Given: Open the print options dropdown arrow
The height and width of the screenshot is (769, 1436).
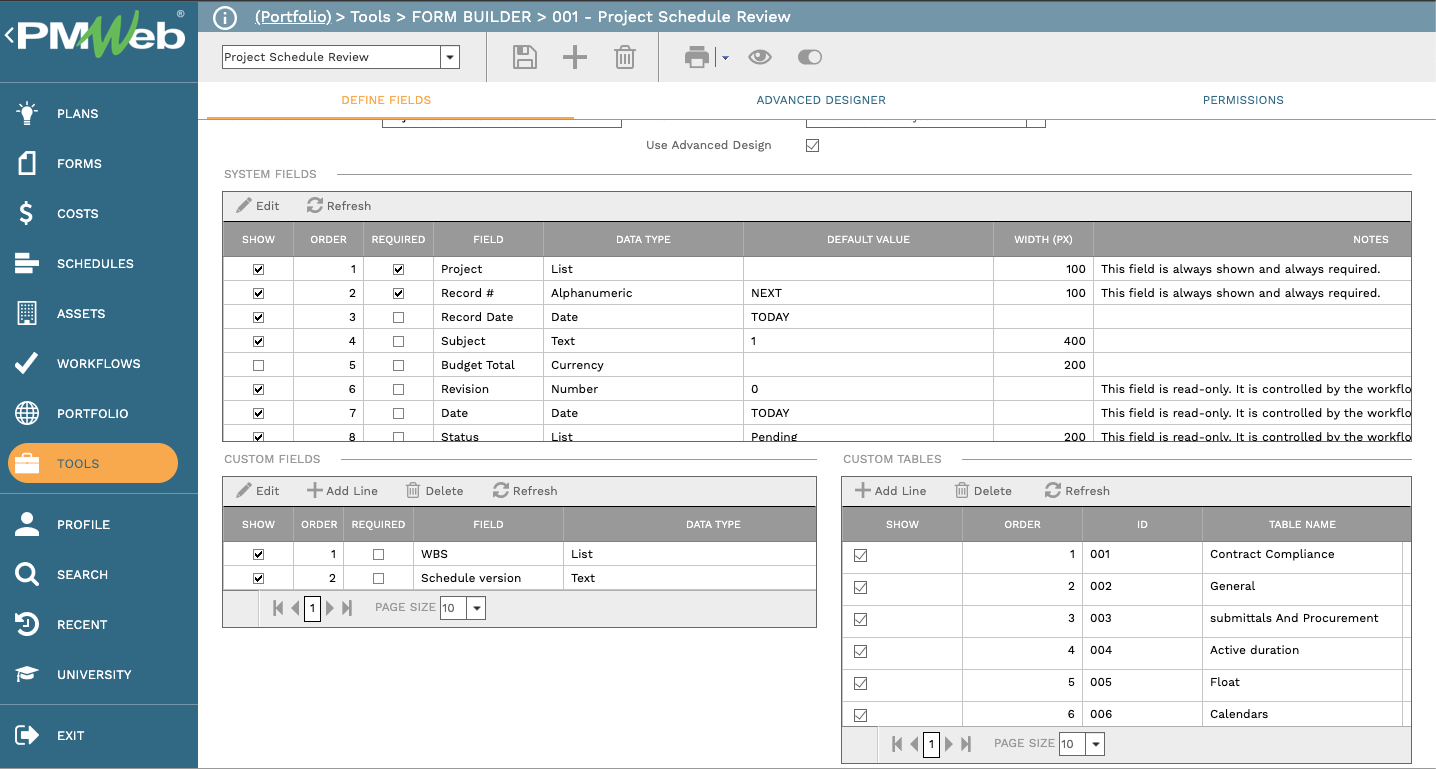Looking at the screenshot, I should coord(725,58).
